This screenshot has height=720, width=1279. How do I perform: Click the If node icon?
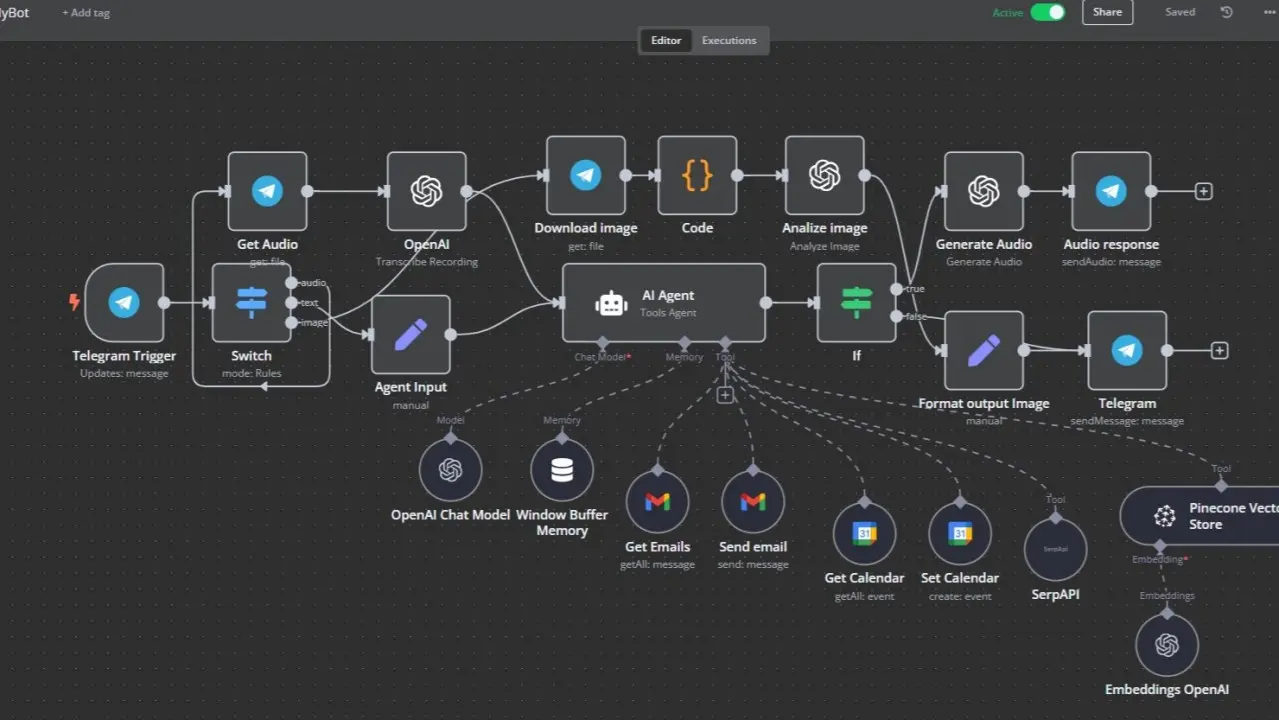[856, 303]
